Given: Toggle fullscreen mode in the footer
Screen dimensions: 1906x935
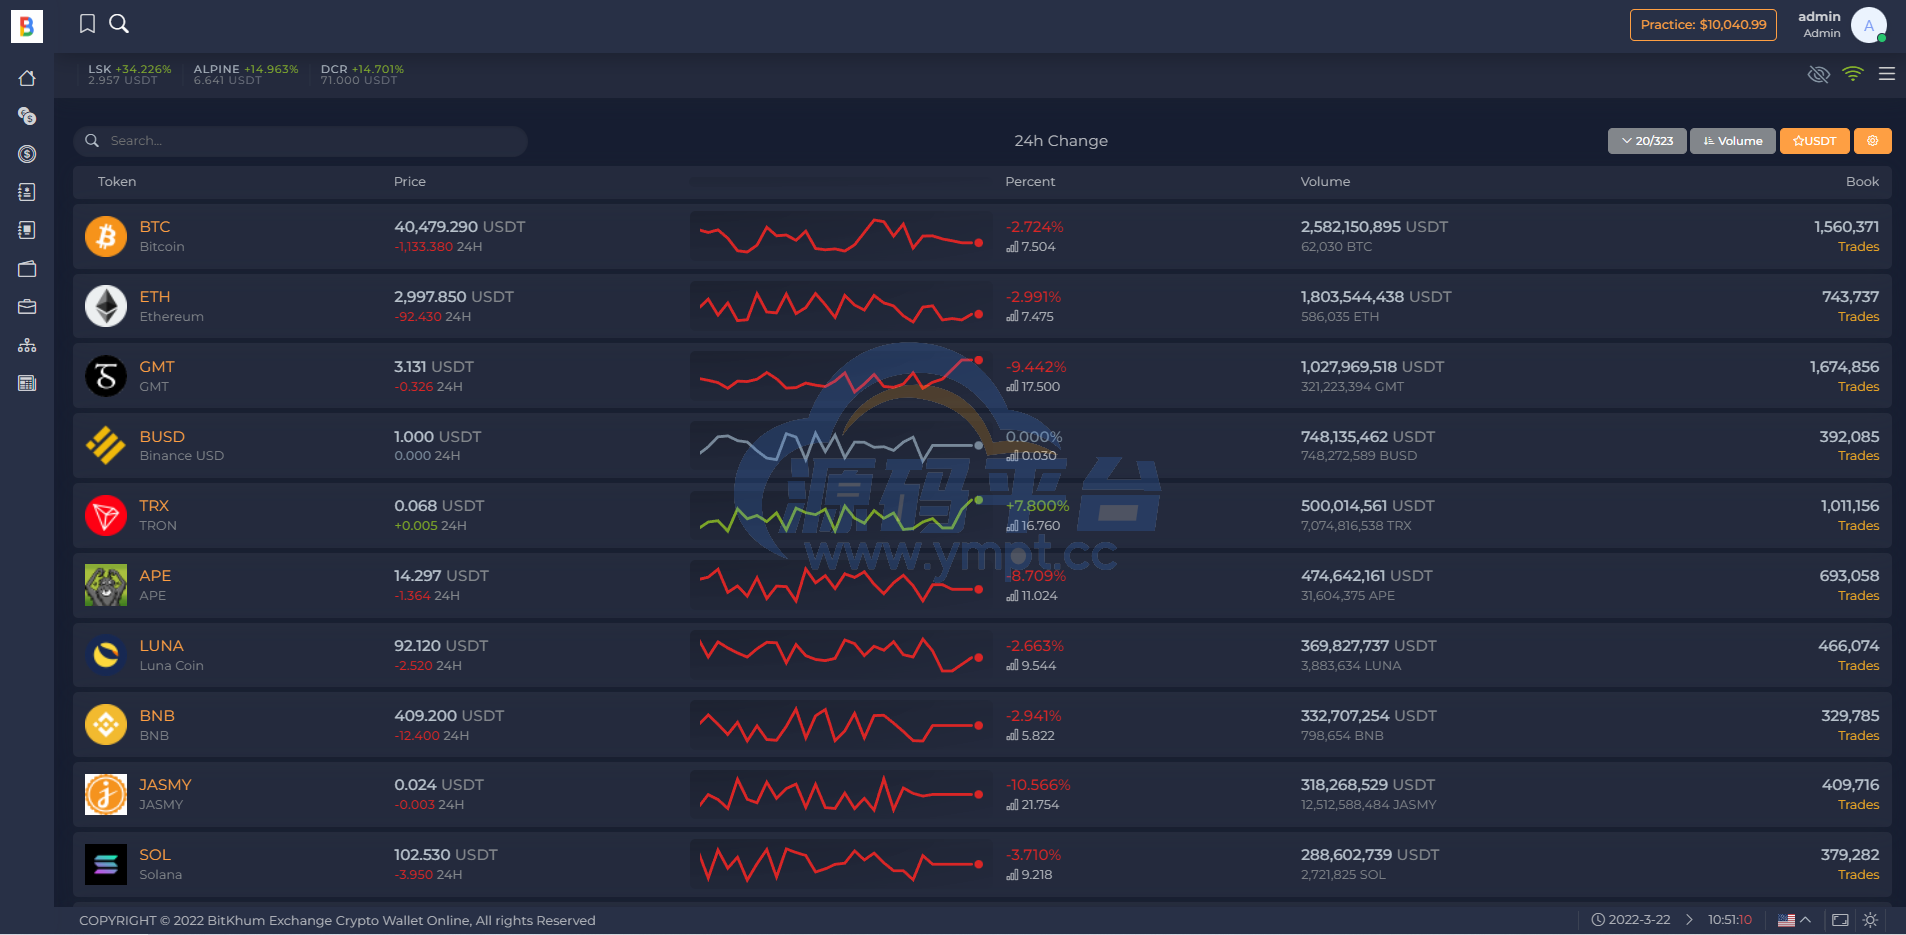Looking at the screenshot, I should coord(1840,920).
